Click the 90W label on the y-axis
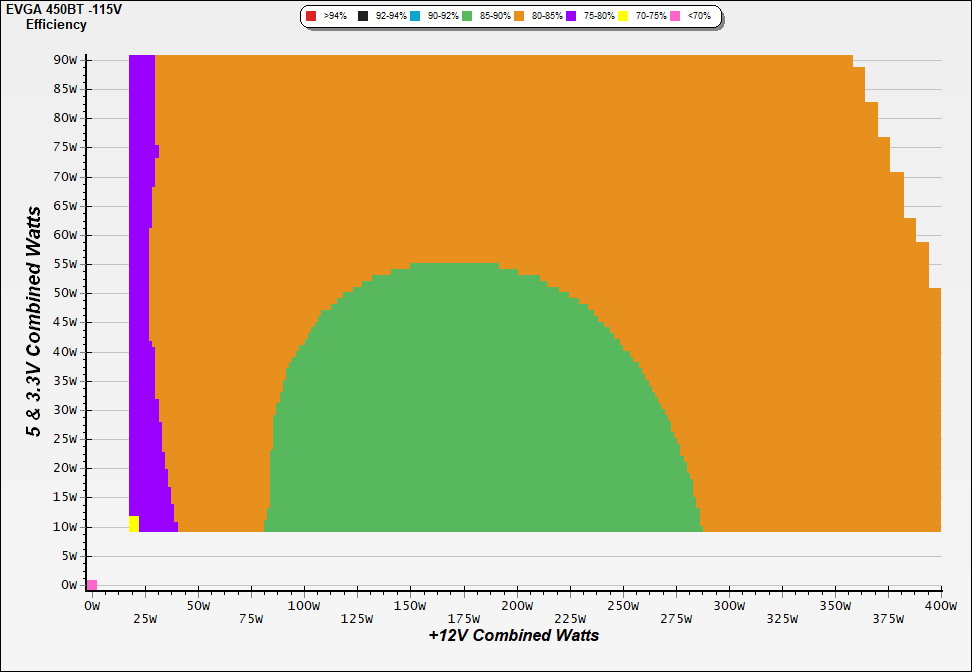972x672 pixels. tap(66, 59)
